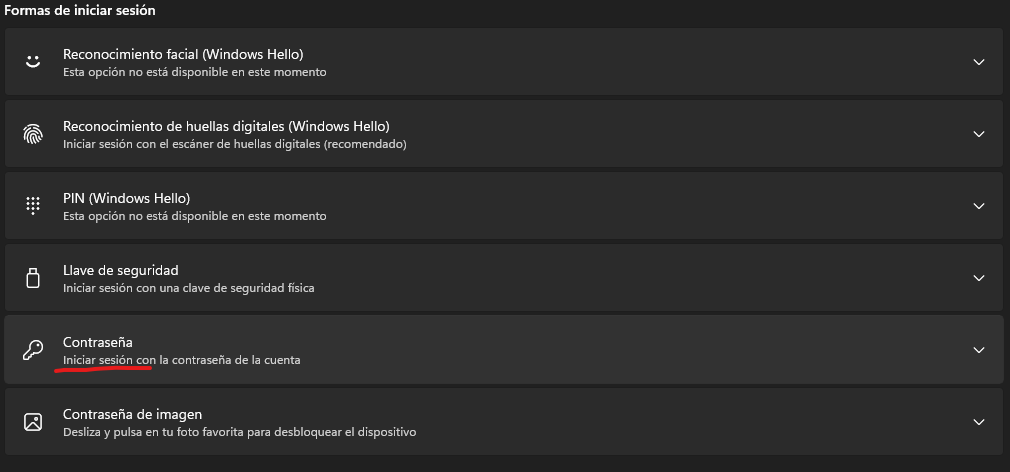Open the Llave de seguridad option title
This screenshot has height=472, width=1010.
click(x=120, y=270)
